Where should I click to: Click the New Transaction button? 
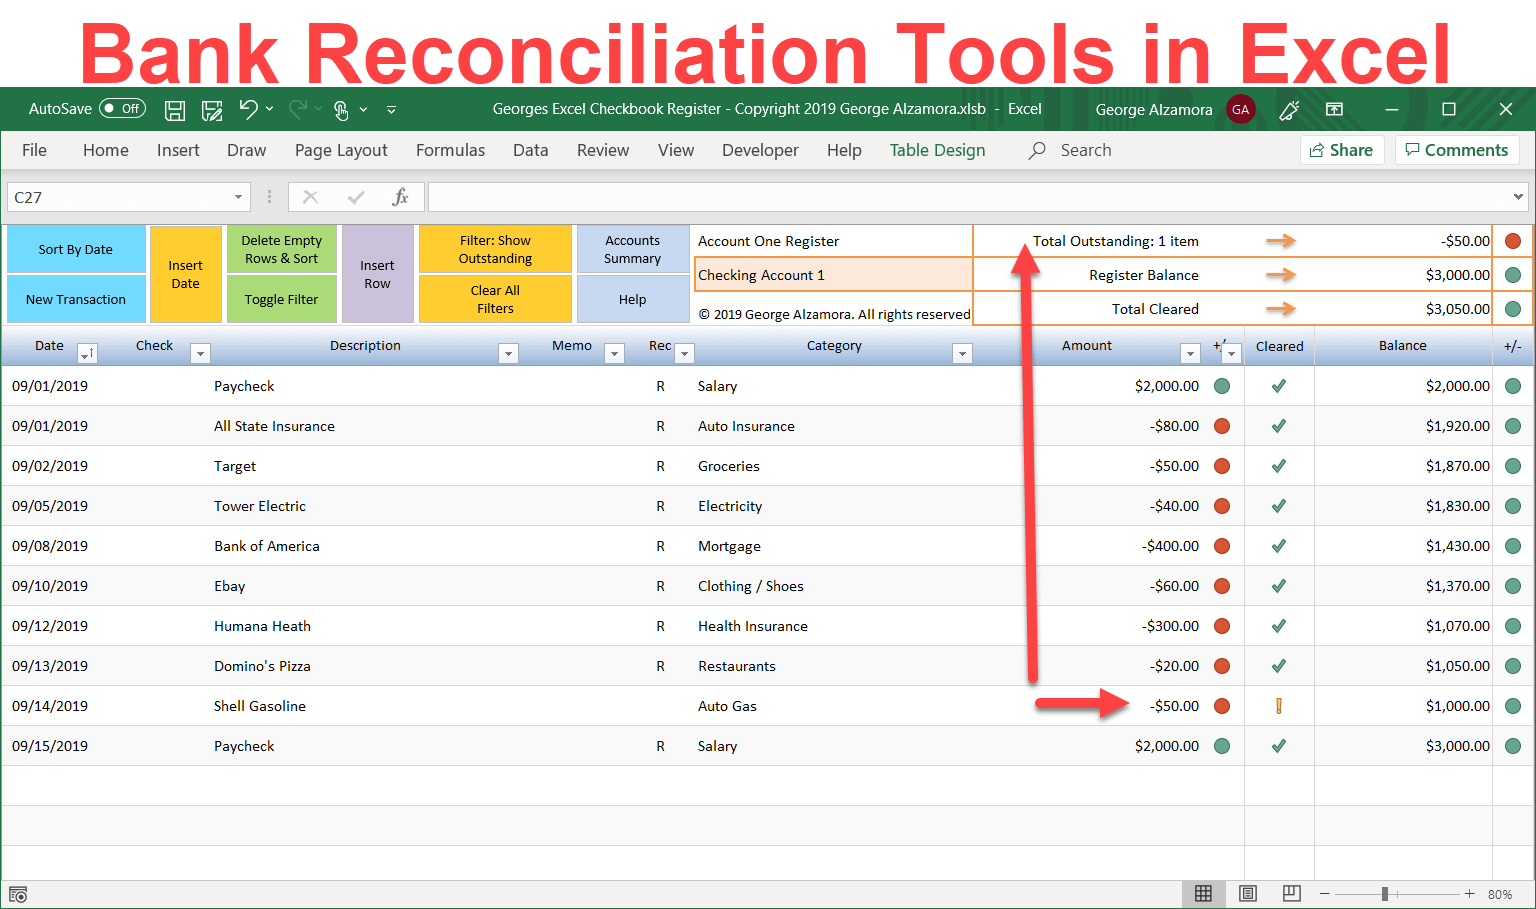76,299
